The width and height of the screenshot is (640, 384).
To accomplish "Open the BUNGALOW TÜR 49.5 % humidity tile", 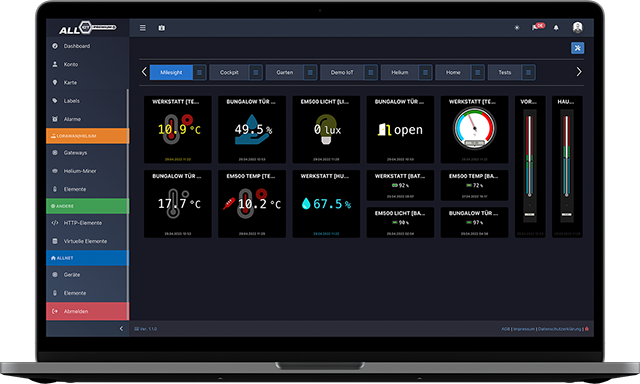I will (252, 129).
